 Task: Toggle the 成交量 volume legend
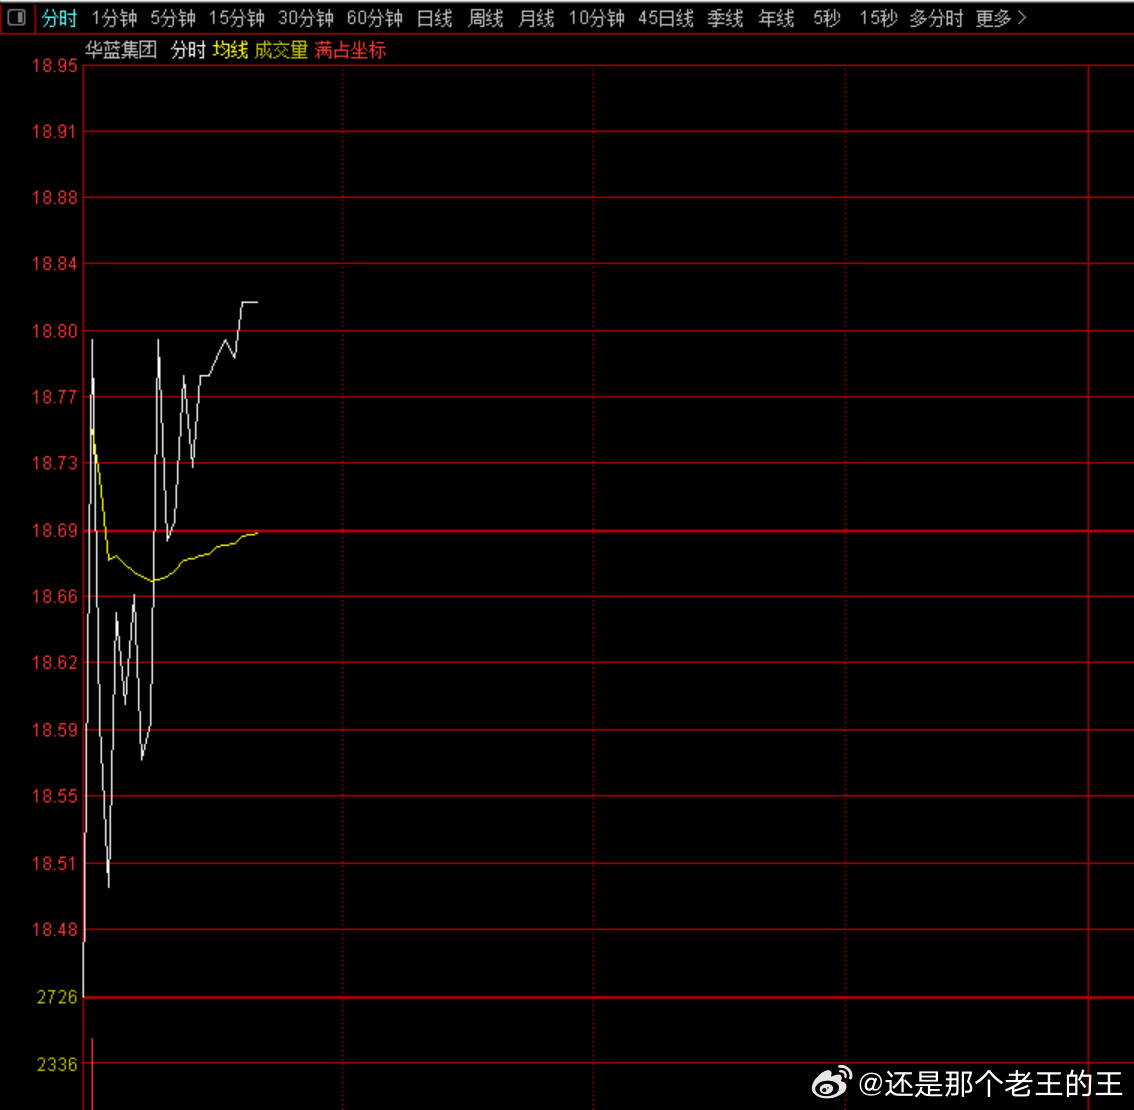[281, 50]
